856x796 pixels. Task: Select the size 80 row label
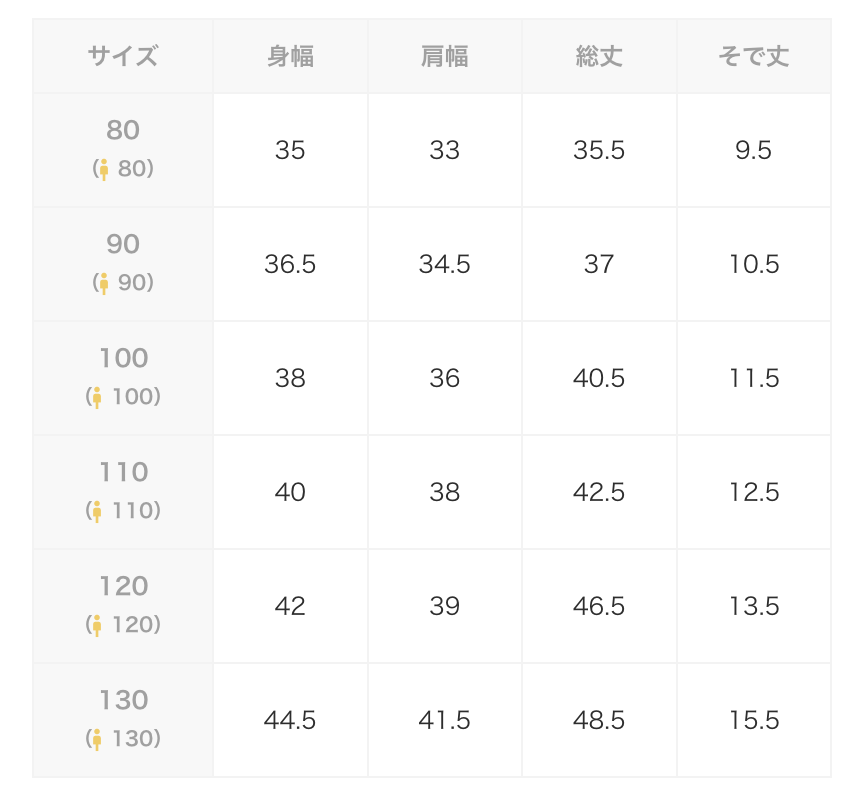[x=123, y=131]
